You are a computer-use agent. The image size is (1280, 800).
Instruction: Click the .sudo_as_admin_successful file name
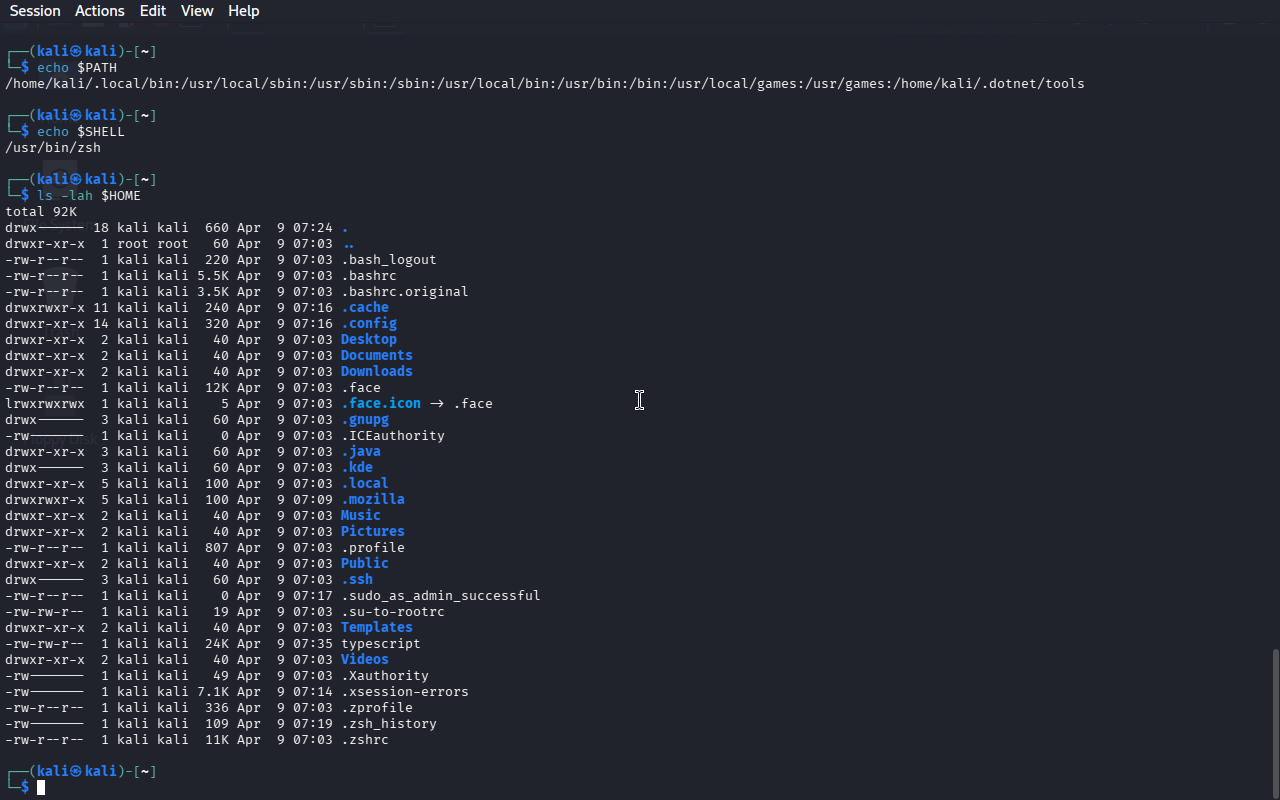pyautogui.click(x=440, y=595)
